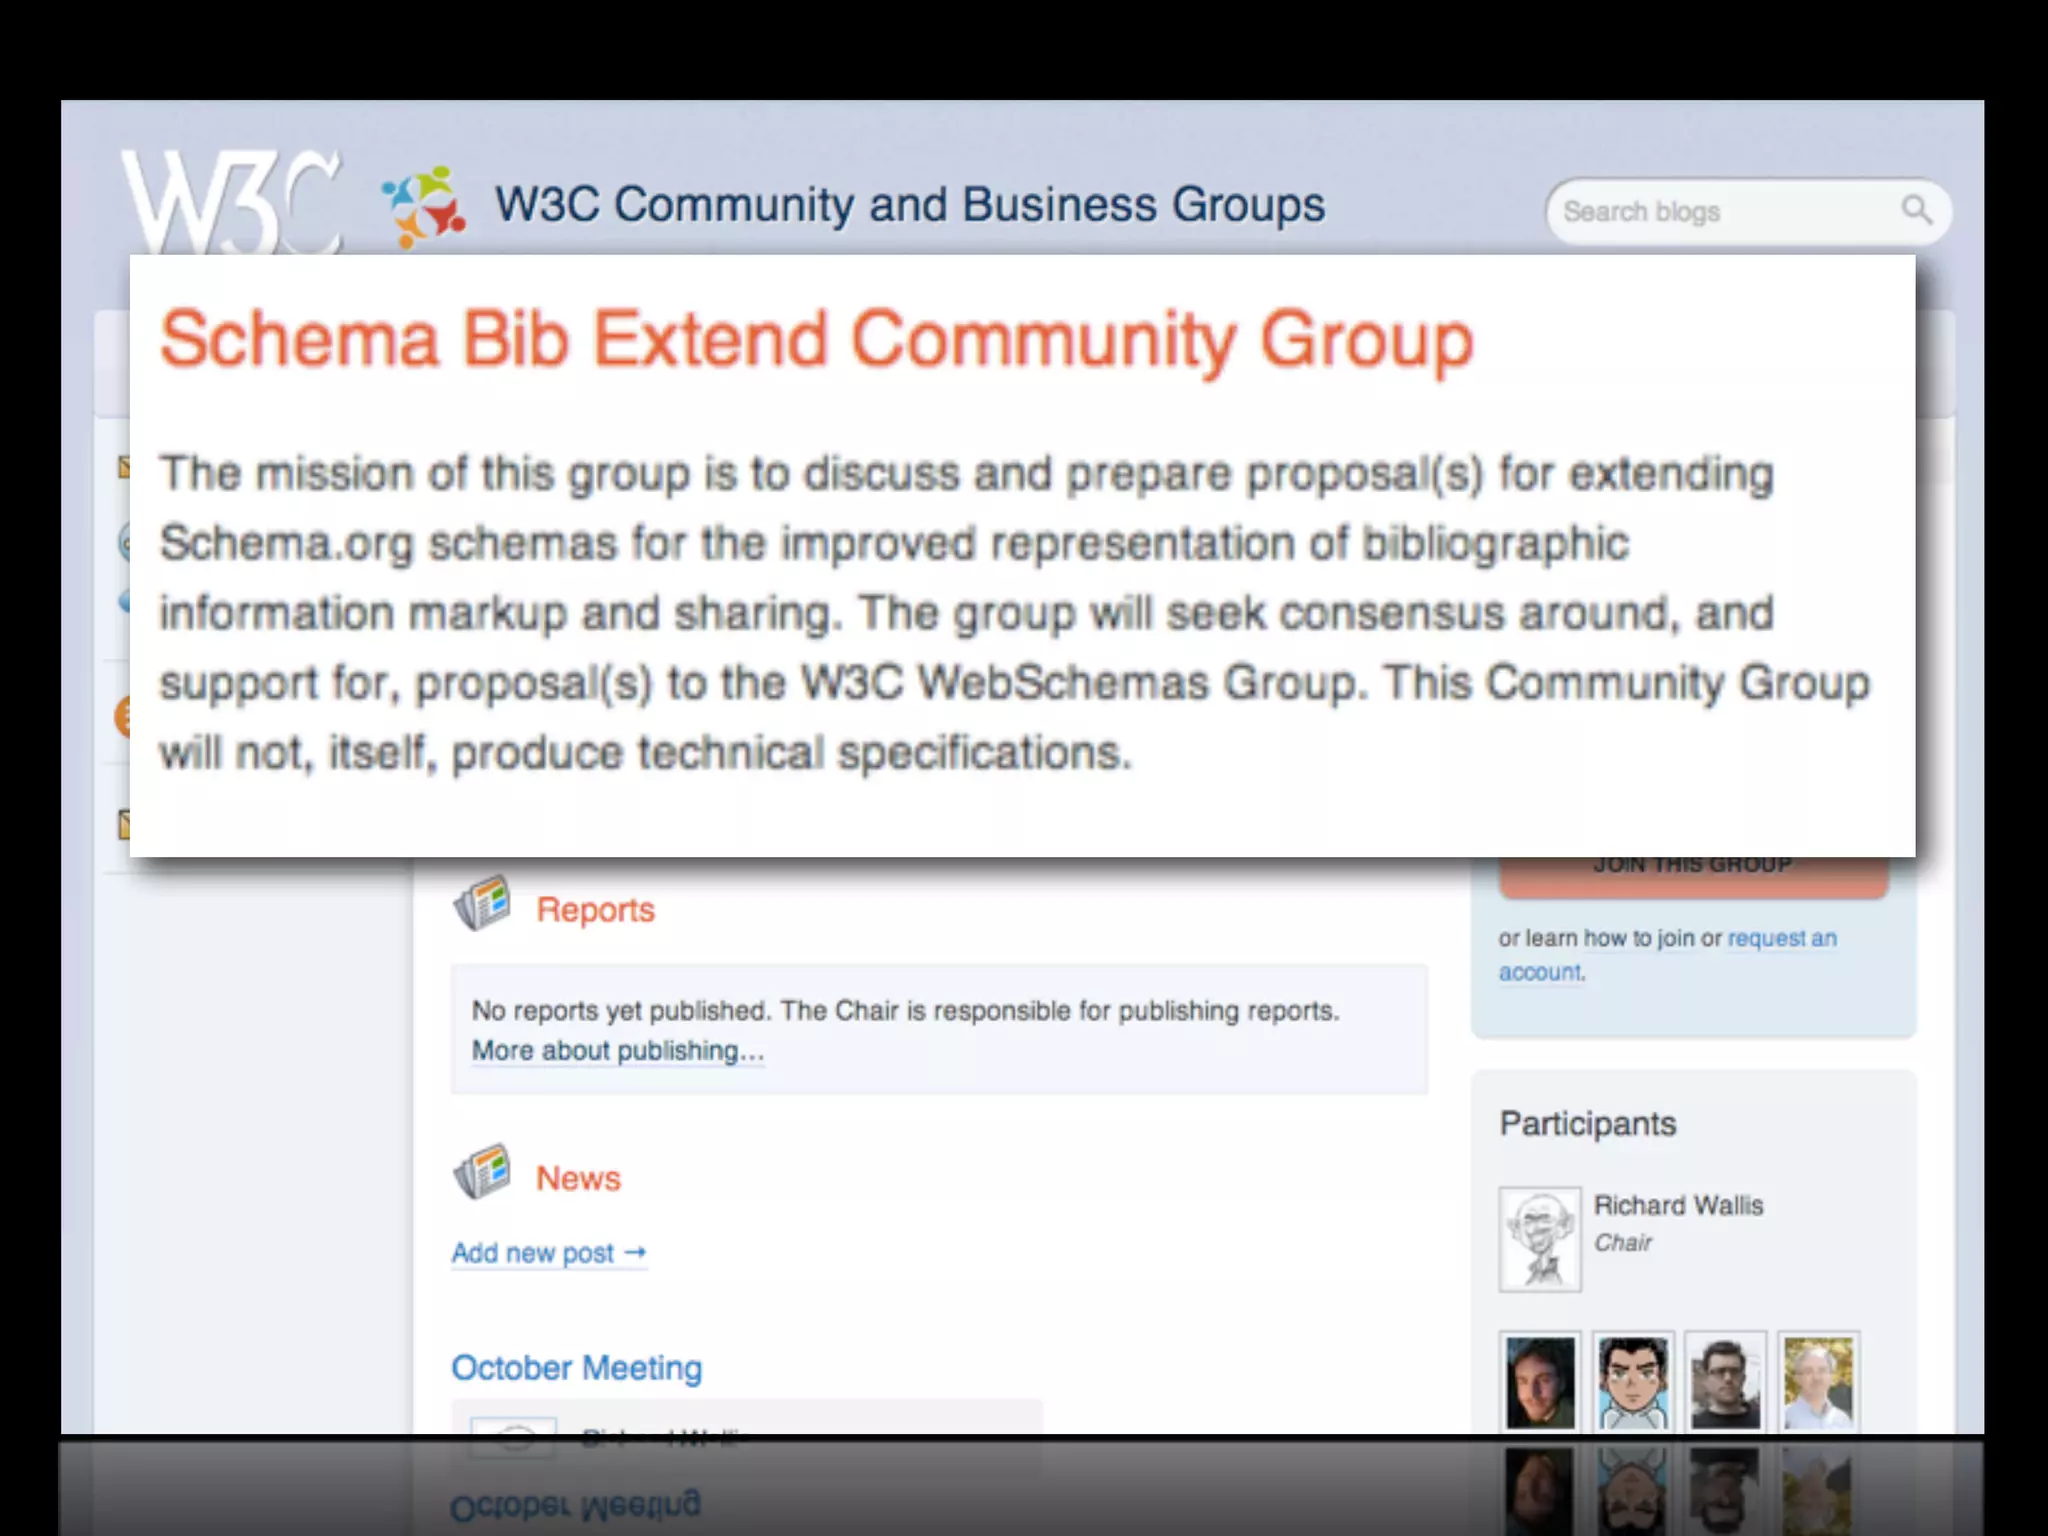The image size is (2048, 1536).
Task: Click the newspaper icon beside Reports
Action: 483,904
